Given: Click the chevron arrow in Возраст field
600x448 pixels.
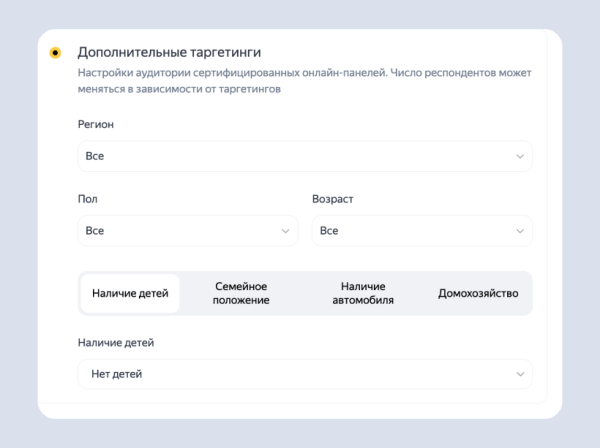Looking at the screenshot, I should point(519,231).
